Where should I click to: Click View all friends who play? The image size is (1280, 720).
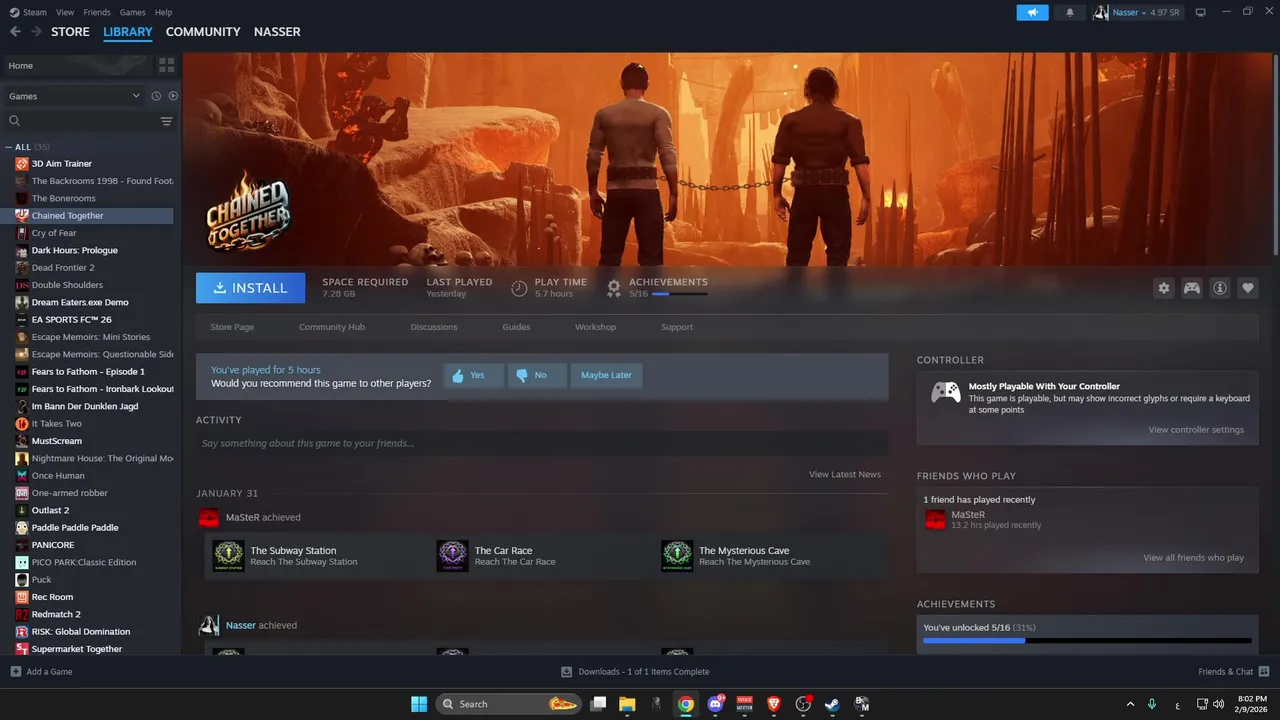click(1194, 558)
